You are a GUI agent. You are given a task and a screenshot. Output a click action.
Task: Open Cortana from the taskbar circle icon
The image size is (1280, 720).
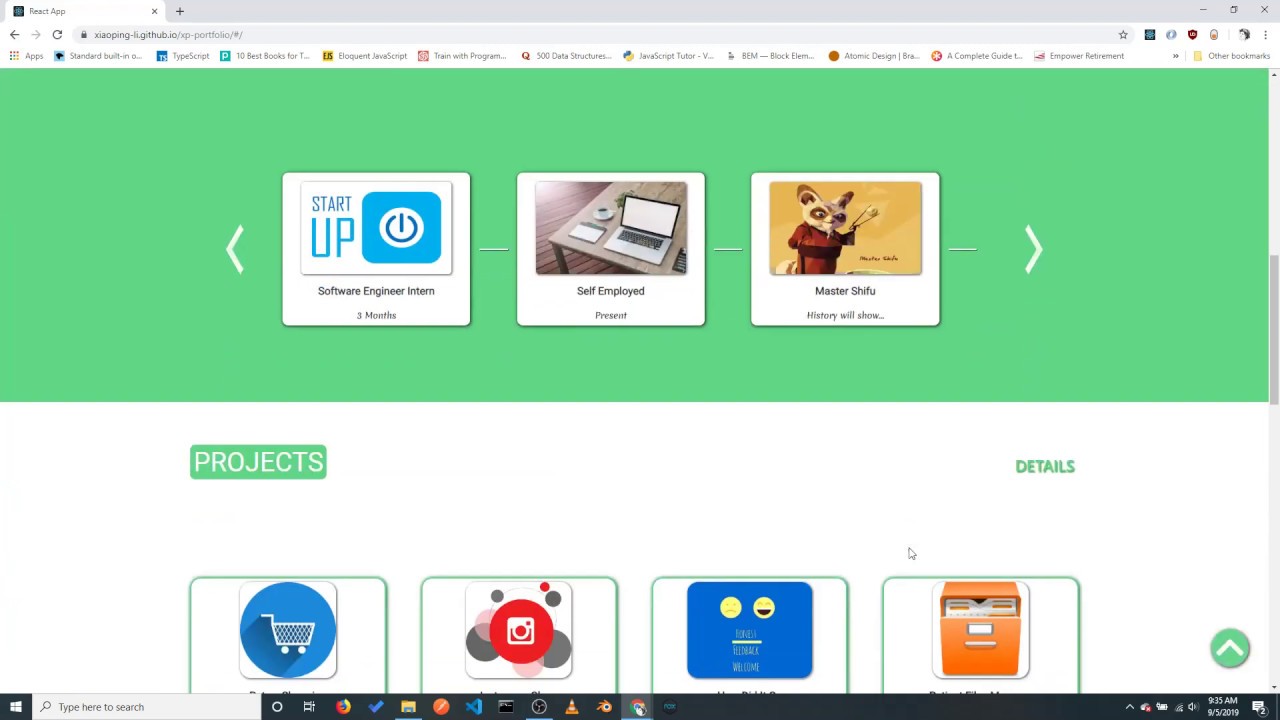tap(277, 707)
